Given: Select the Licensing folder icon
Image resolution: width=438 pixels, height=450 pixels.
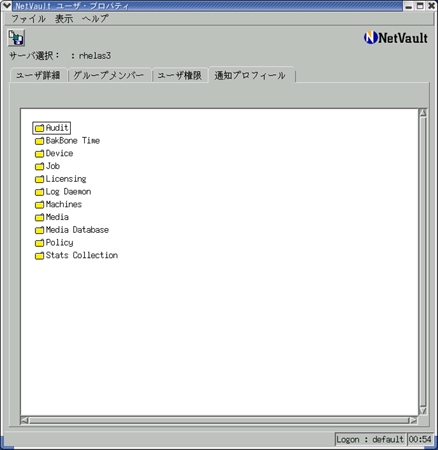Looking at the screenshot, I should [39, 179].
